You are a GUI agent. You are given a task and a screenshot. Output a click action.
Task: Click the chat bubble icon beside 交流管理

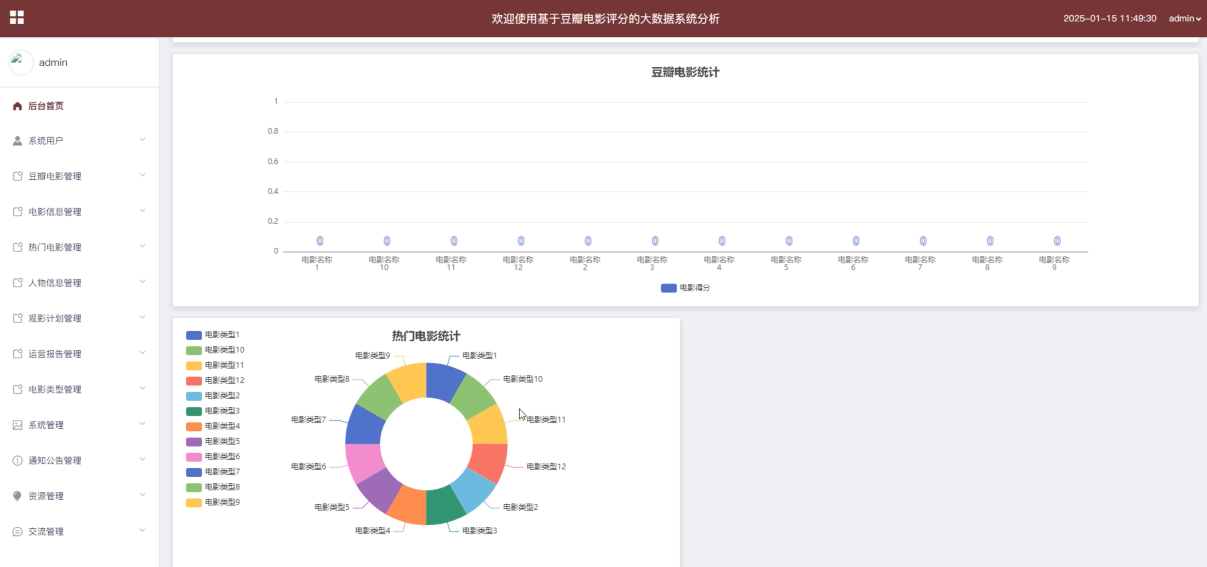click(17, 532)
